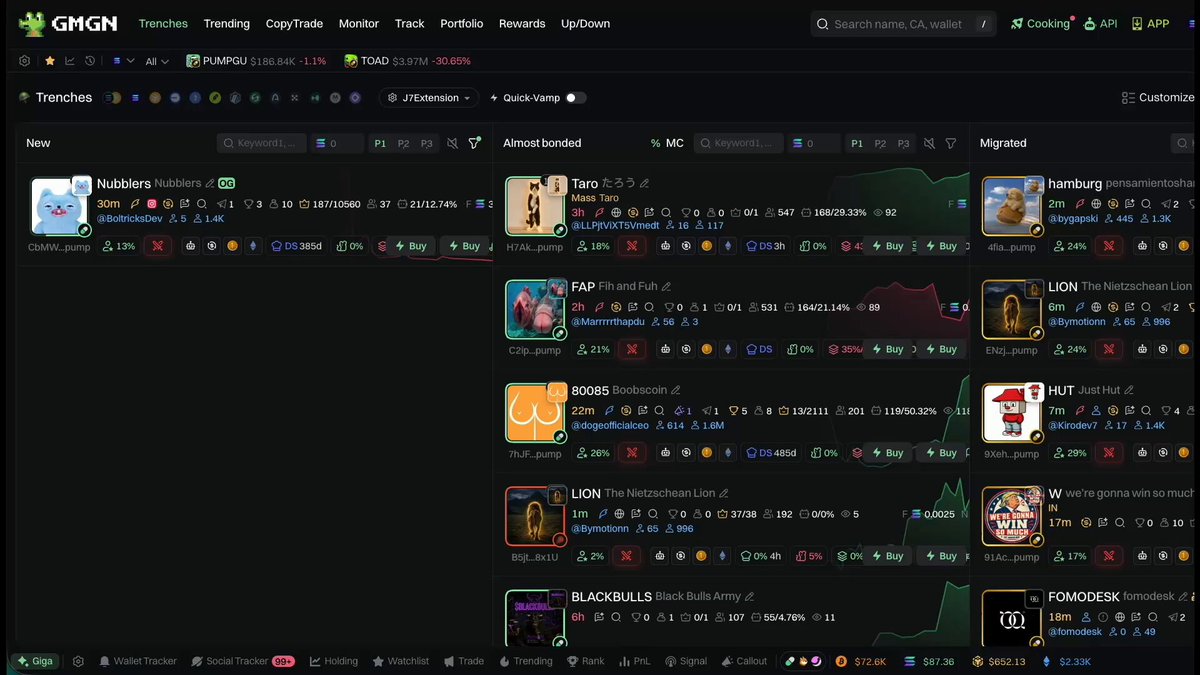Open the Portfolio tab

coord(461,23)
